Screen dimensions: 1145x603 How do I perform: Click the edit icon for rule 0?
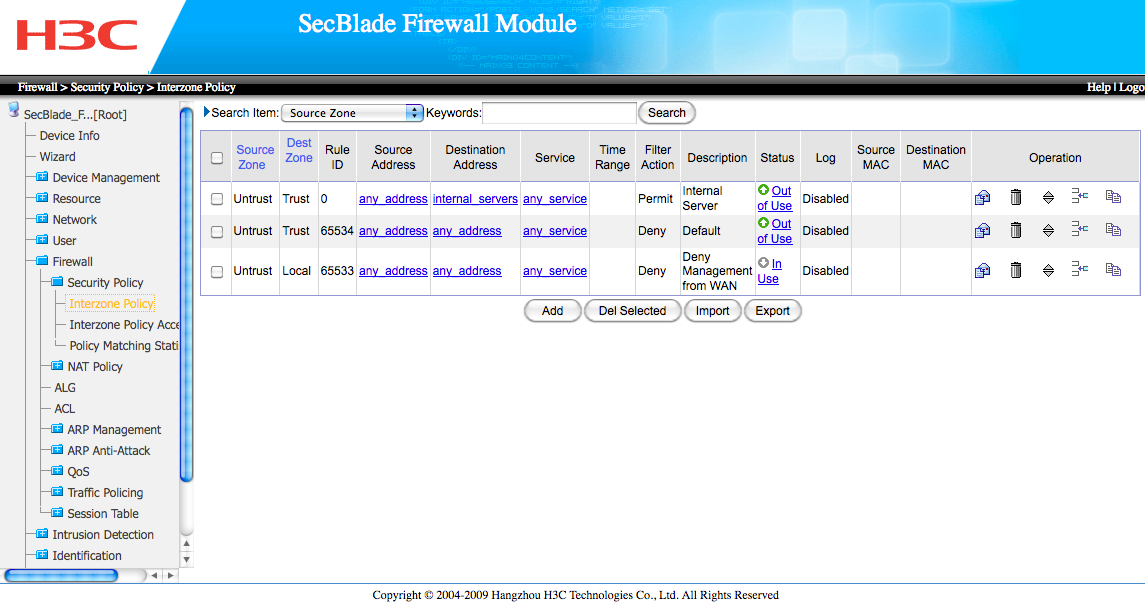983,197
